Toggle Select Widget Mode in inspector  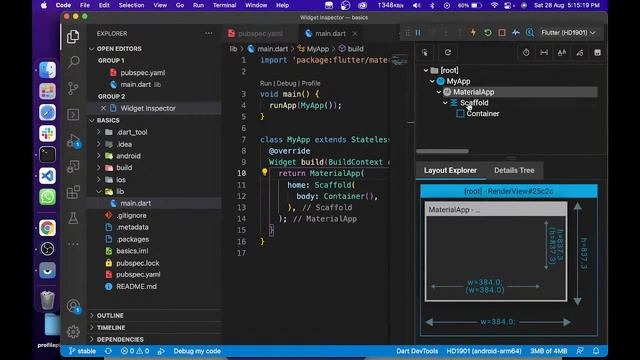pyautogui.click(x=425, y=53)
